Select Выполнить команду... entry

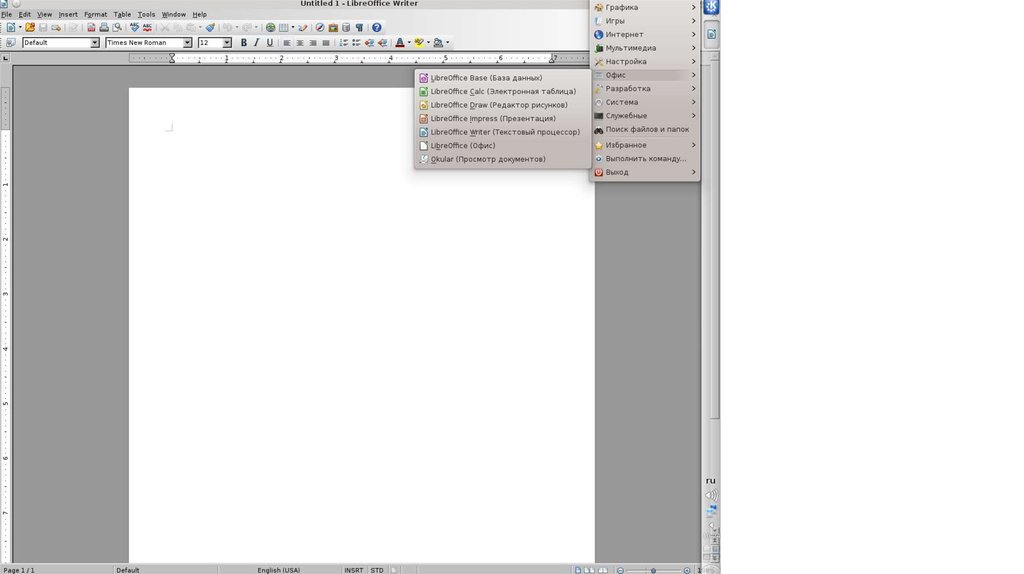click(x=645, y=158)
